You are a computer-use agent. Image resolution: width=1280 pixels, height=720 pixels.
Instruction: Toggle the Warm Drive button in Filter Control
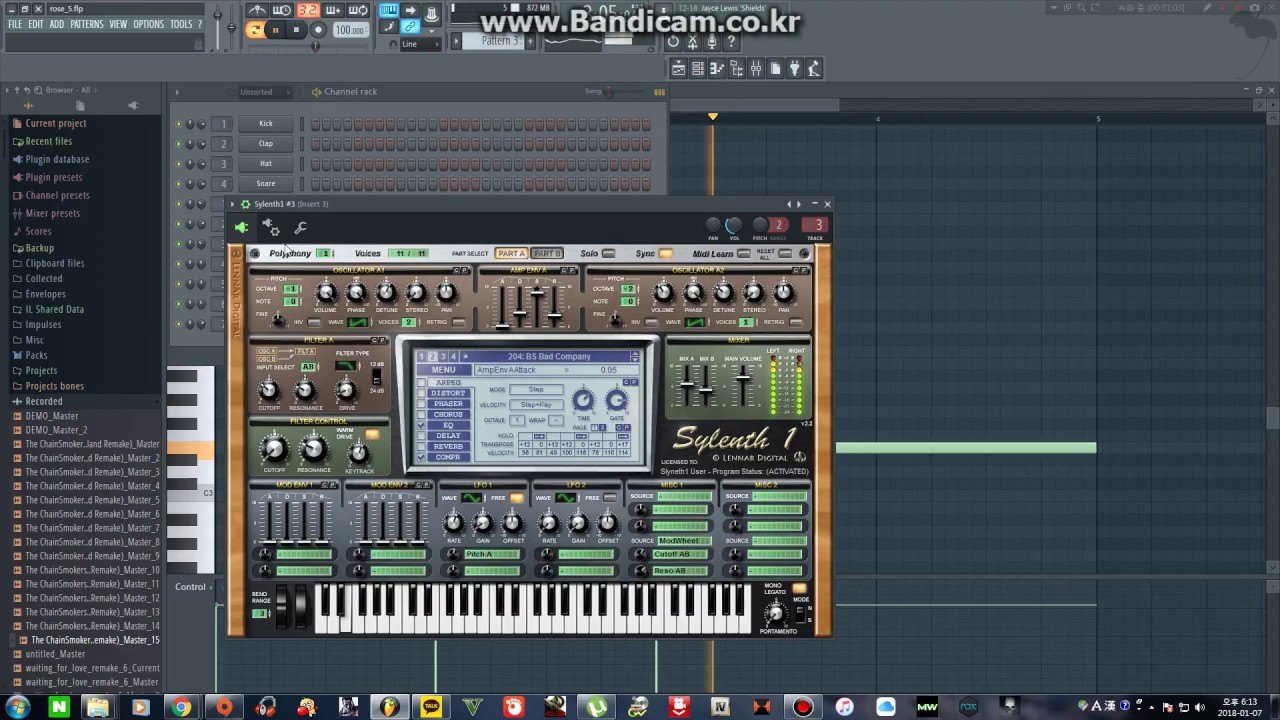(372, 435)
